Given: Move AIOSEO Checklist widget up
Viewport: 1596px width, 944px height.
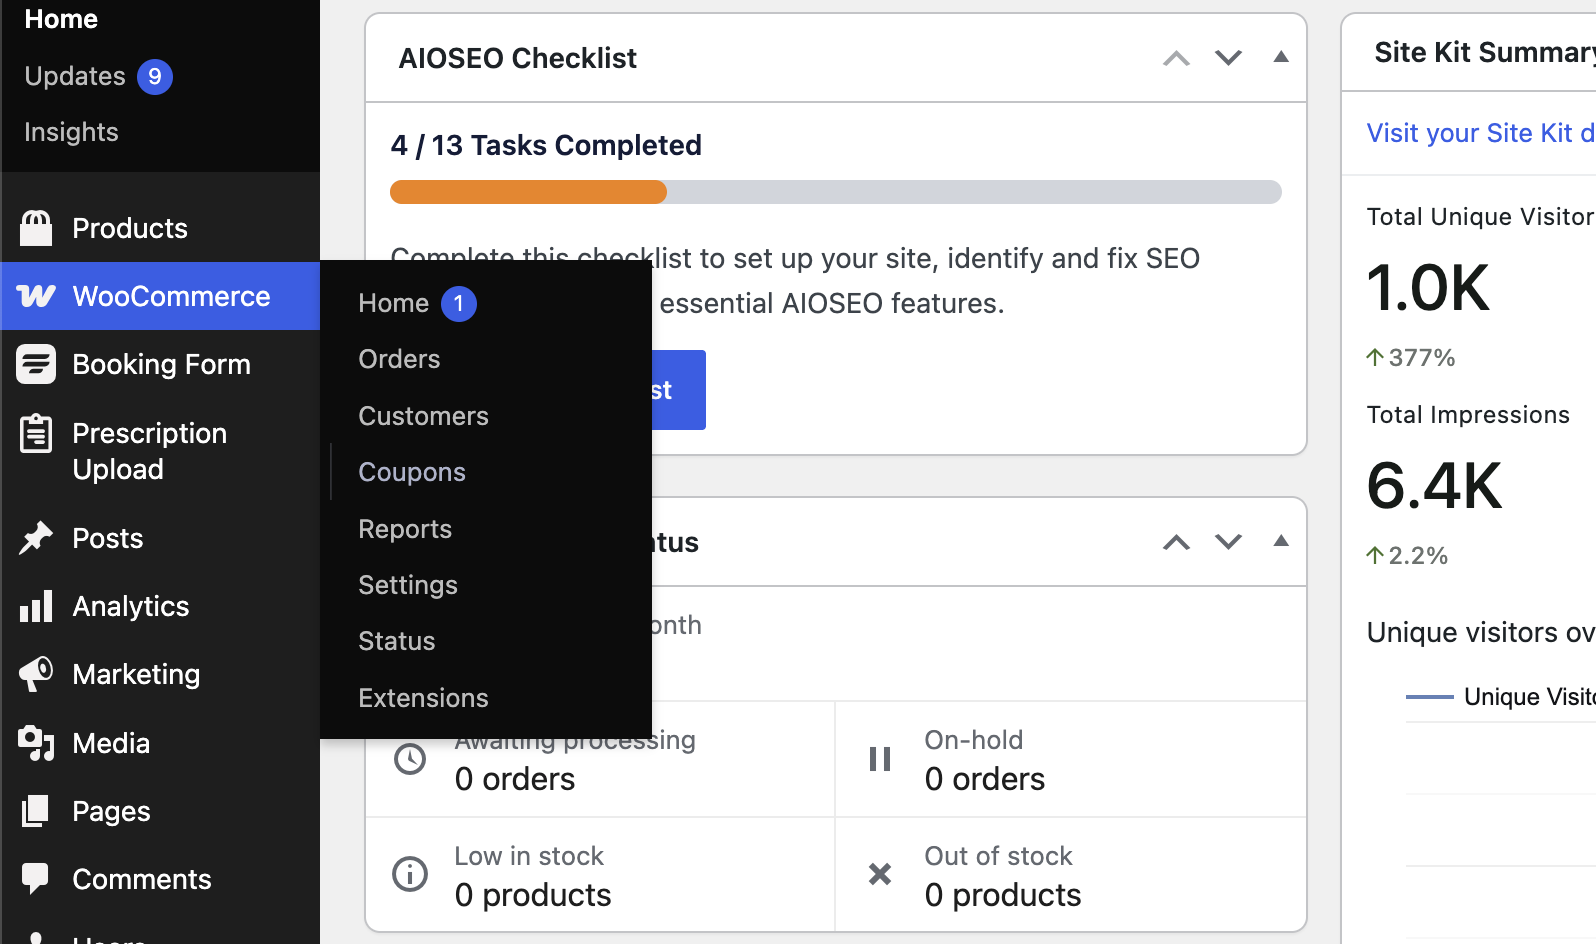Looking at the screenshot, I should (x=1177, y=58).
